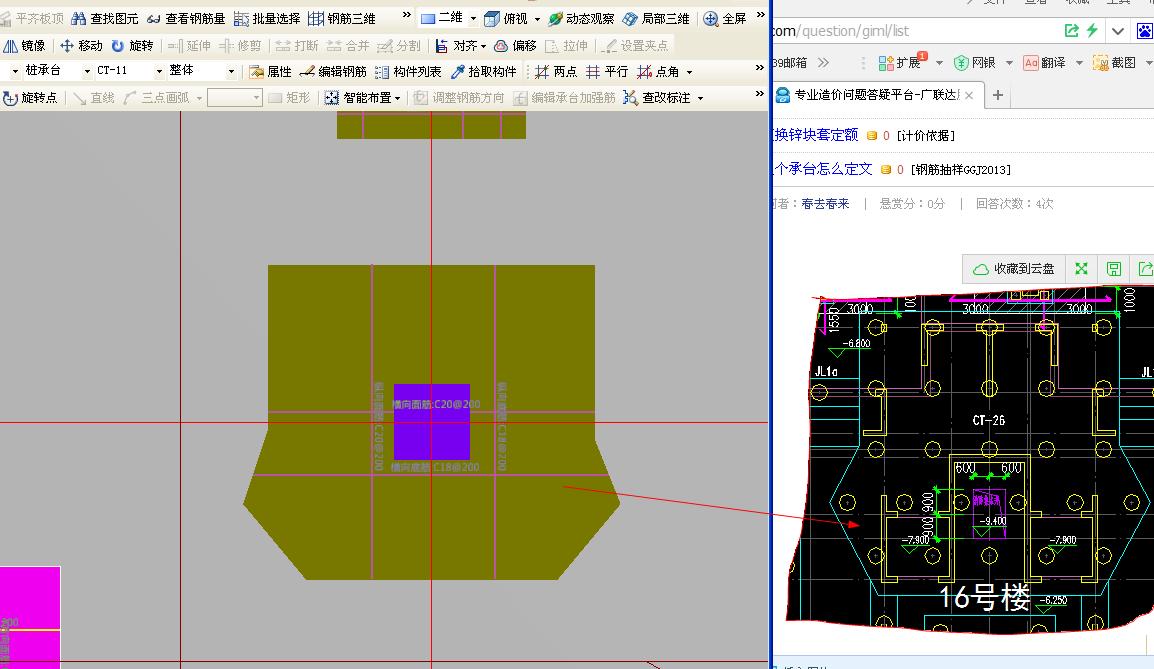Open a new browser tab
Image resolution: width=1154 pixels, height=669 pixels.
tap(998, 95)
